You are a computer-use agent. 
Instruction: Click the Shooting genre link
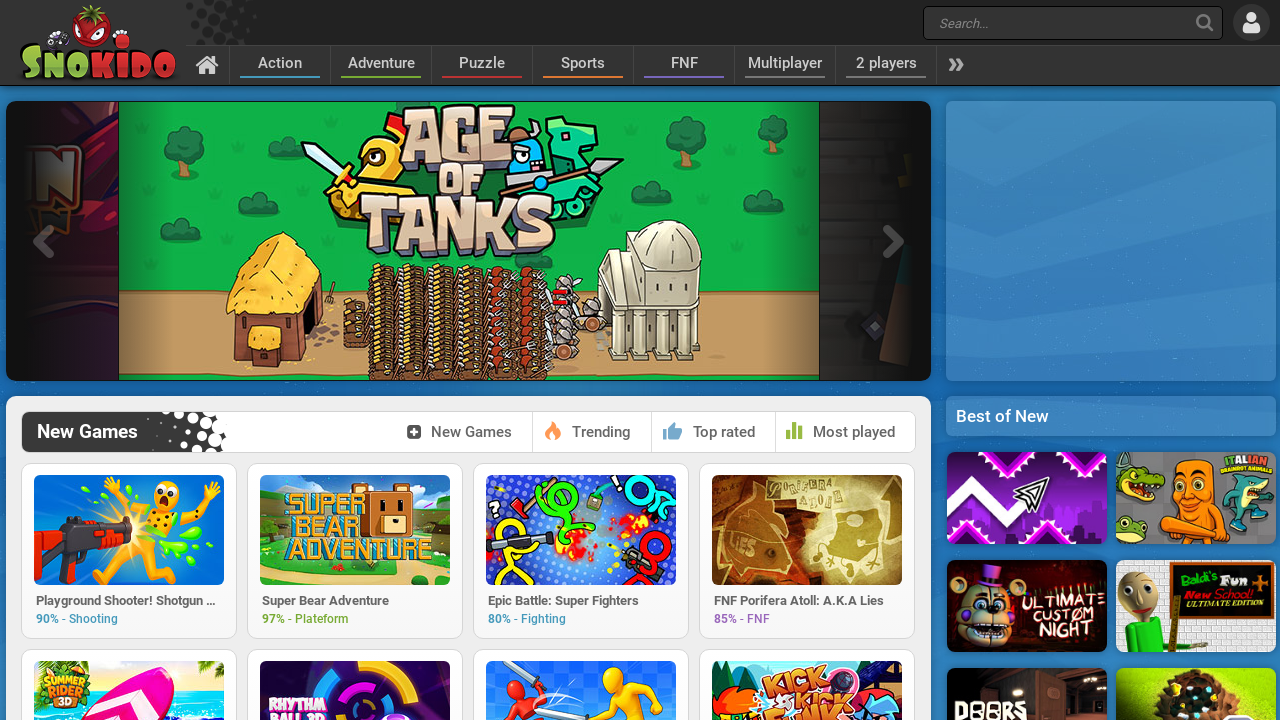pos(93,619)
